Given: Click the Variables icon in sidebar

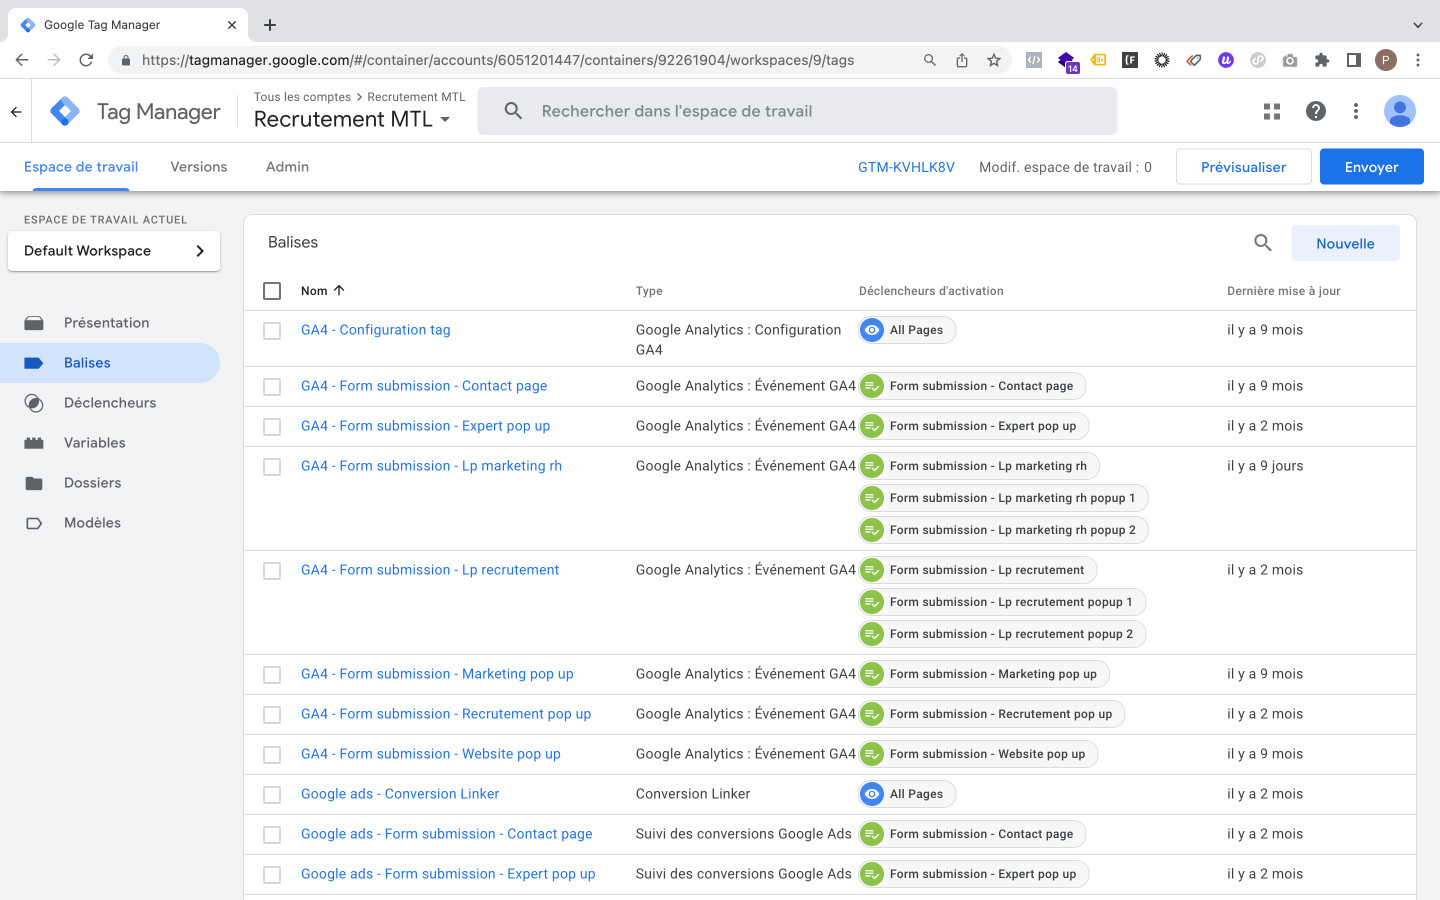Looking at the screenshot, I should pyautogui.click(x=34, y=443).
